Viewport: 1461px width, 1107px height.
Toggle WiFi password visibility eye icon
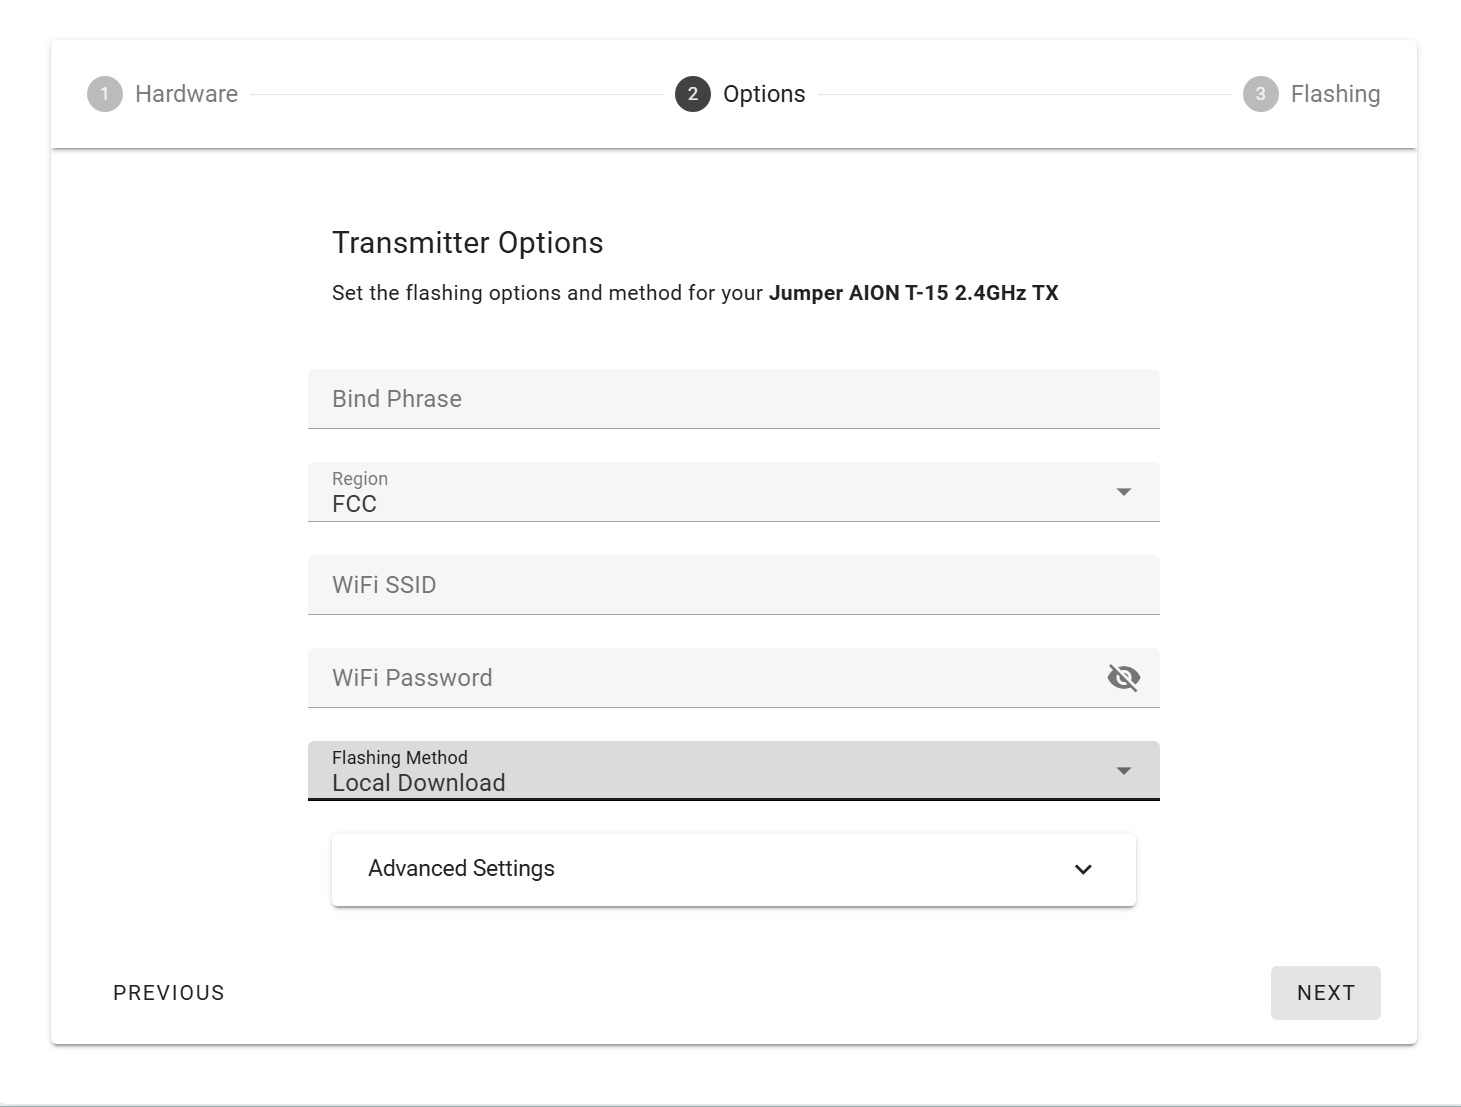tap(1123, 678)
